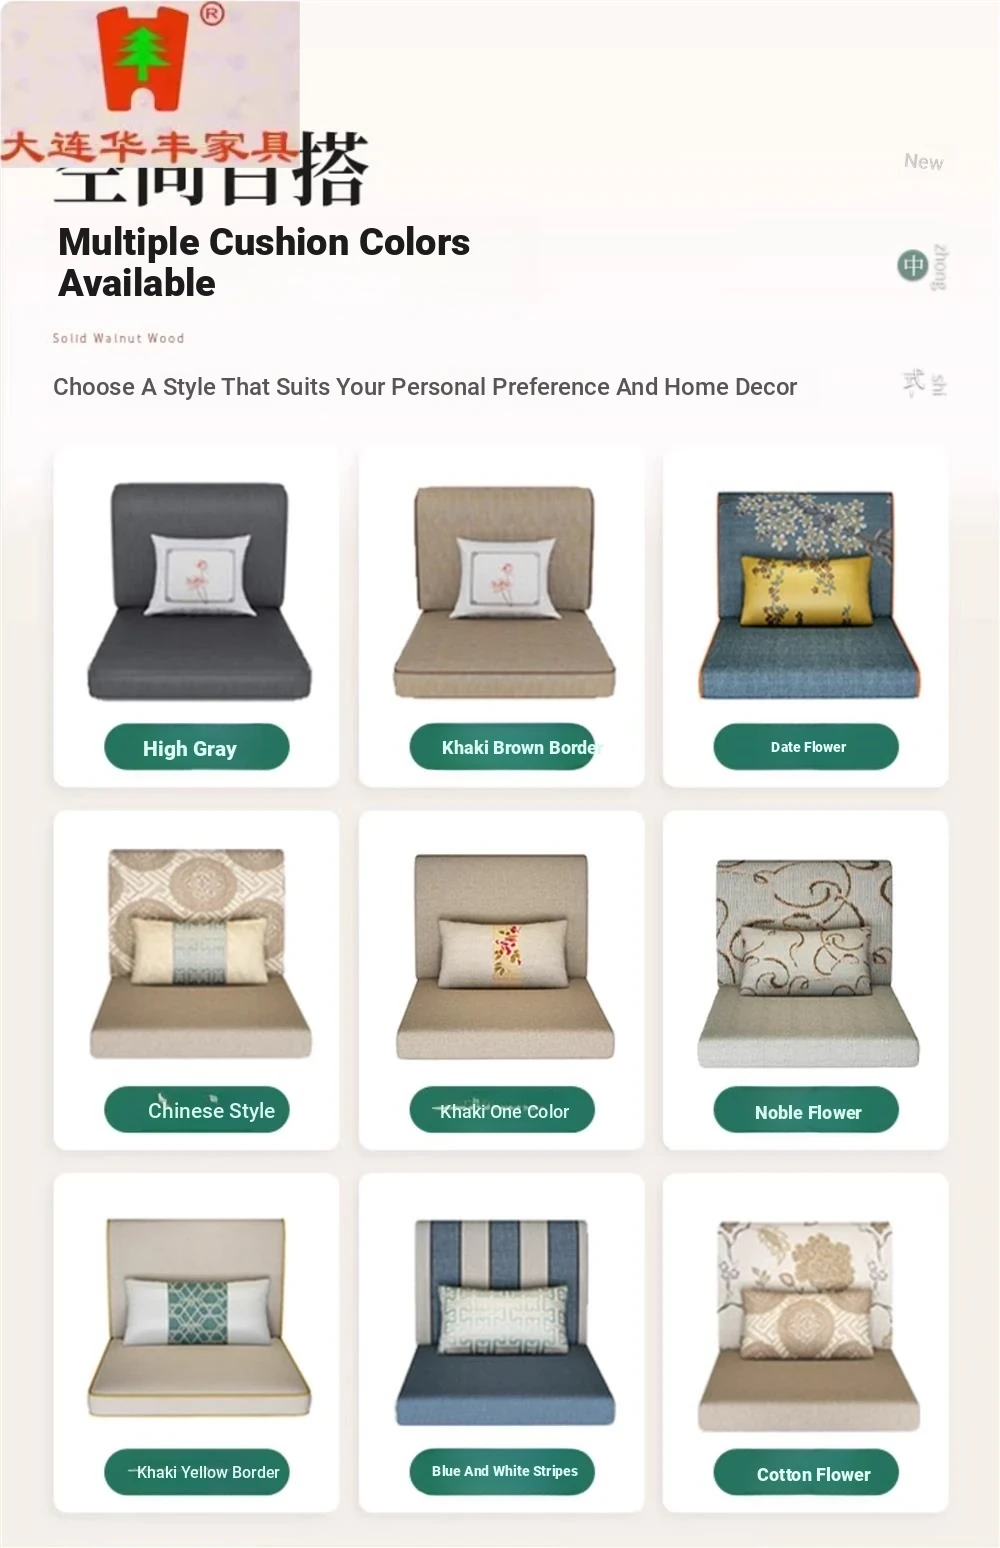Click the green circular 中 icon
The image size is (1000, 1548).
coord(912,265)
